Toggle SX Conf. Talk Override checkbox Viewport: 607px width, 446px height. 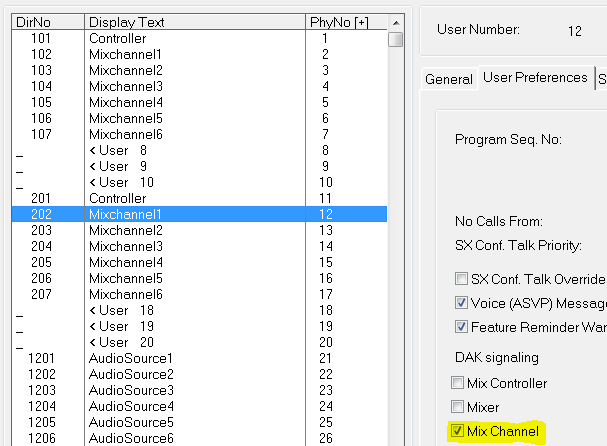point(461,279)
